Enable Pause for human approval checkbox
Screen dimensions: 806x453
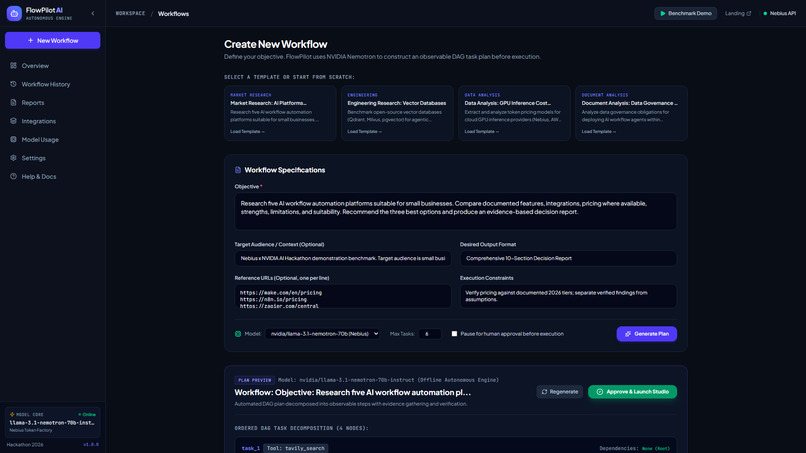(x=454, y=334)
